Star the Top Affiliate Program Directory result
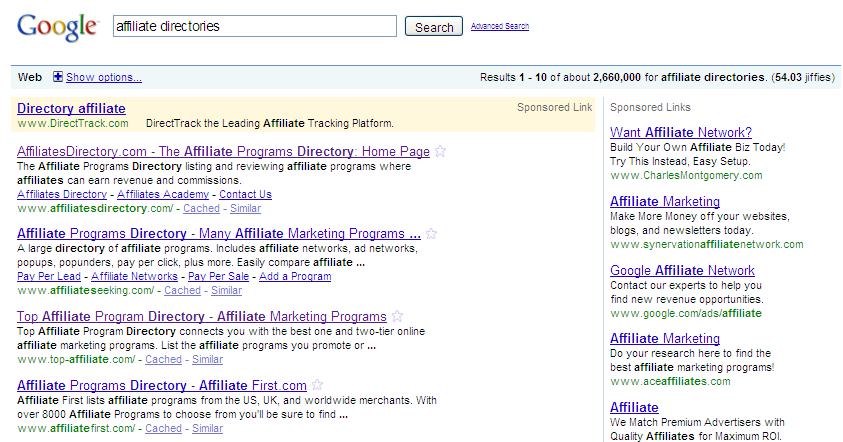843x442 pixels. [x=397, y=317]
